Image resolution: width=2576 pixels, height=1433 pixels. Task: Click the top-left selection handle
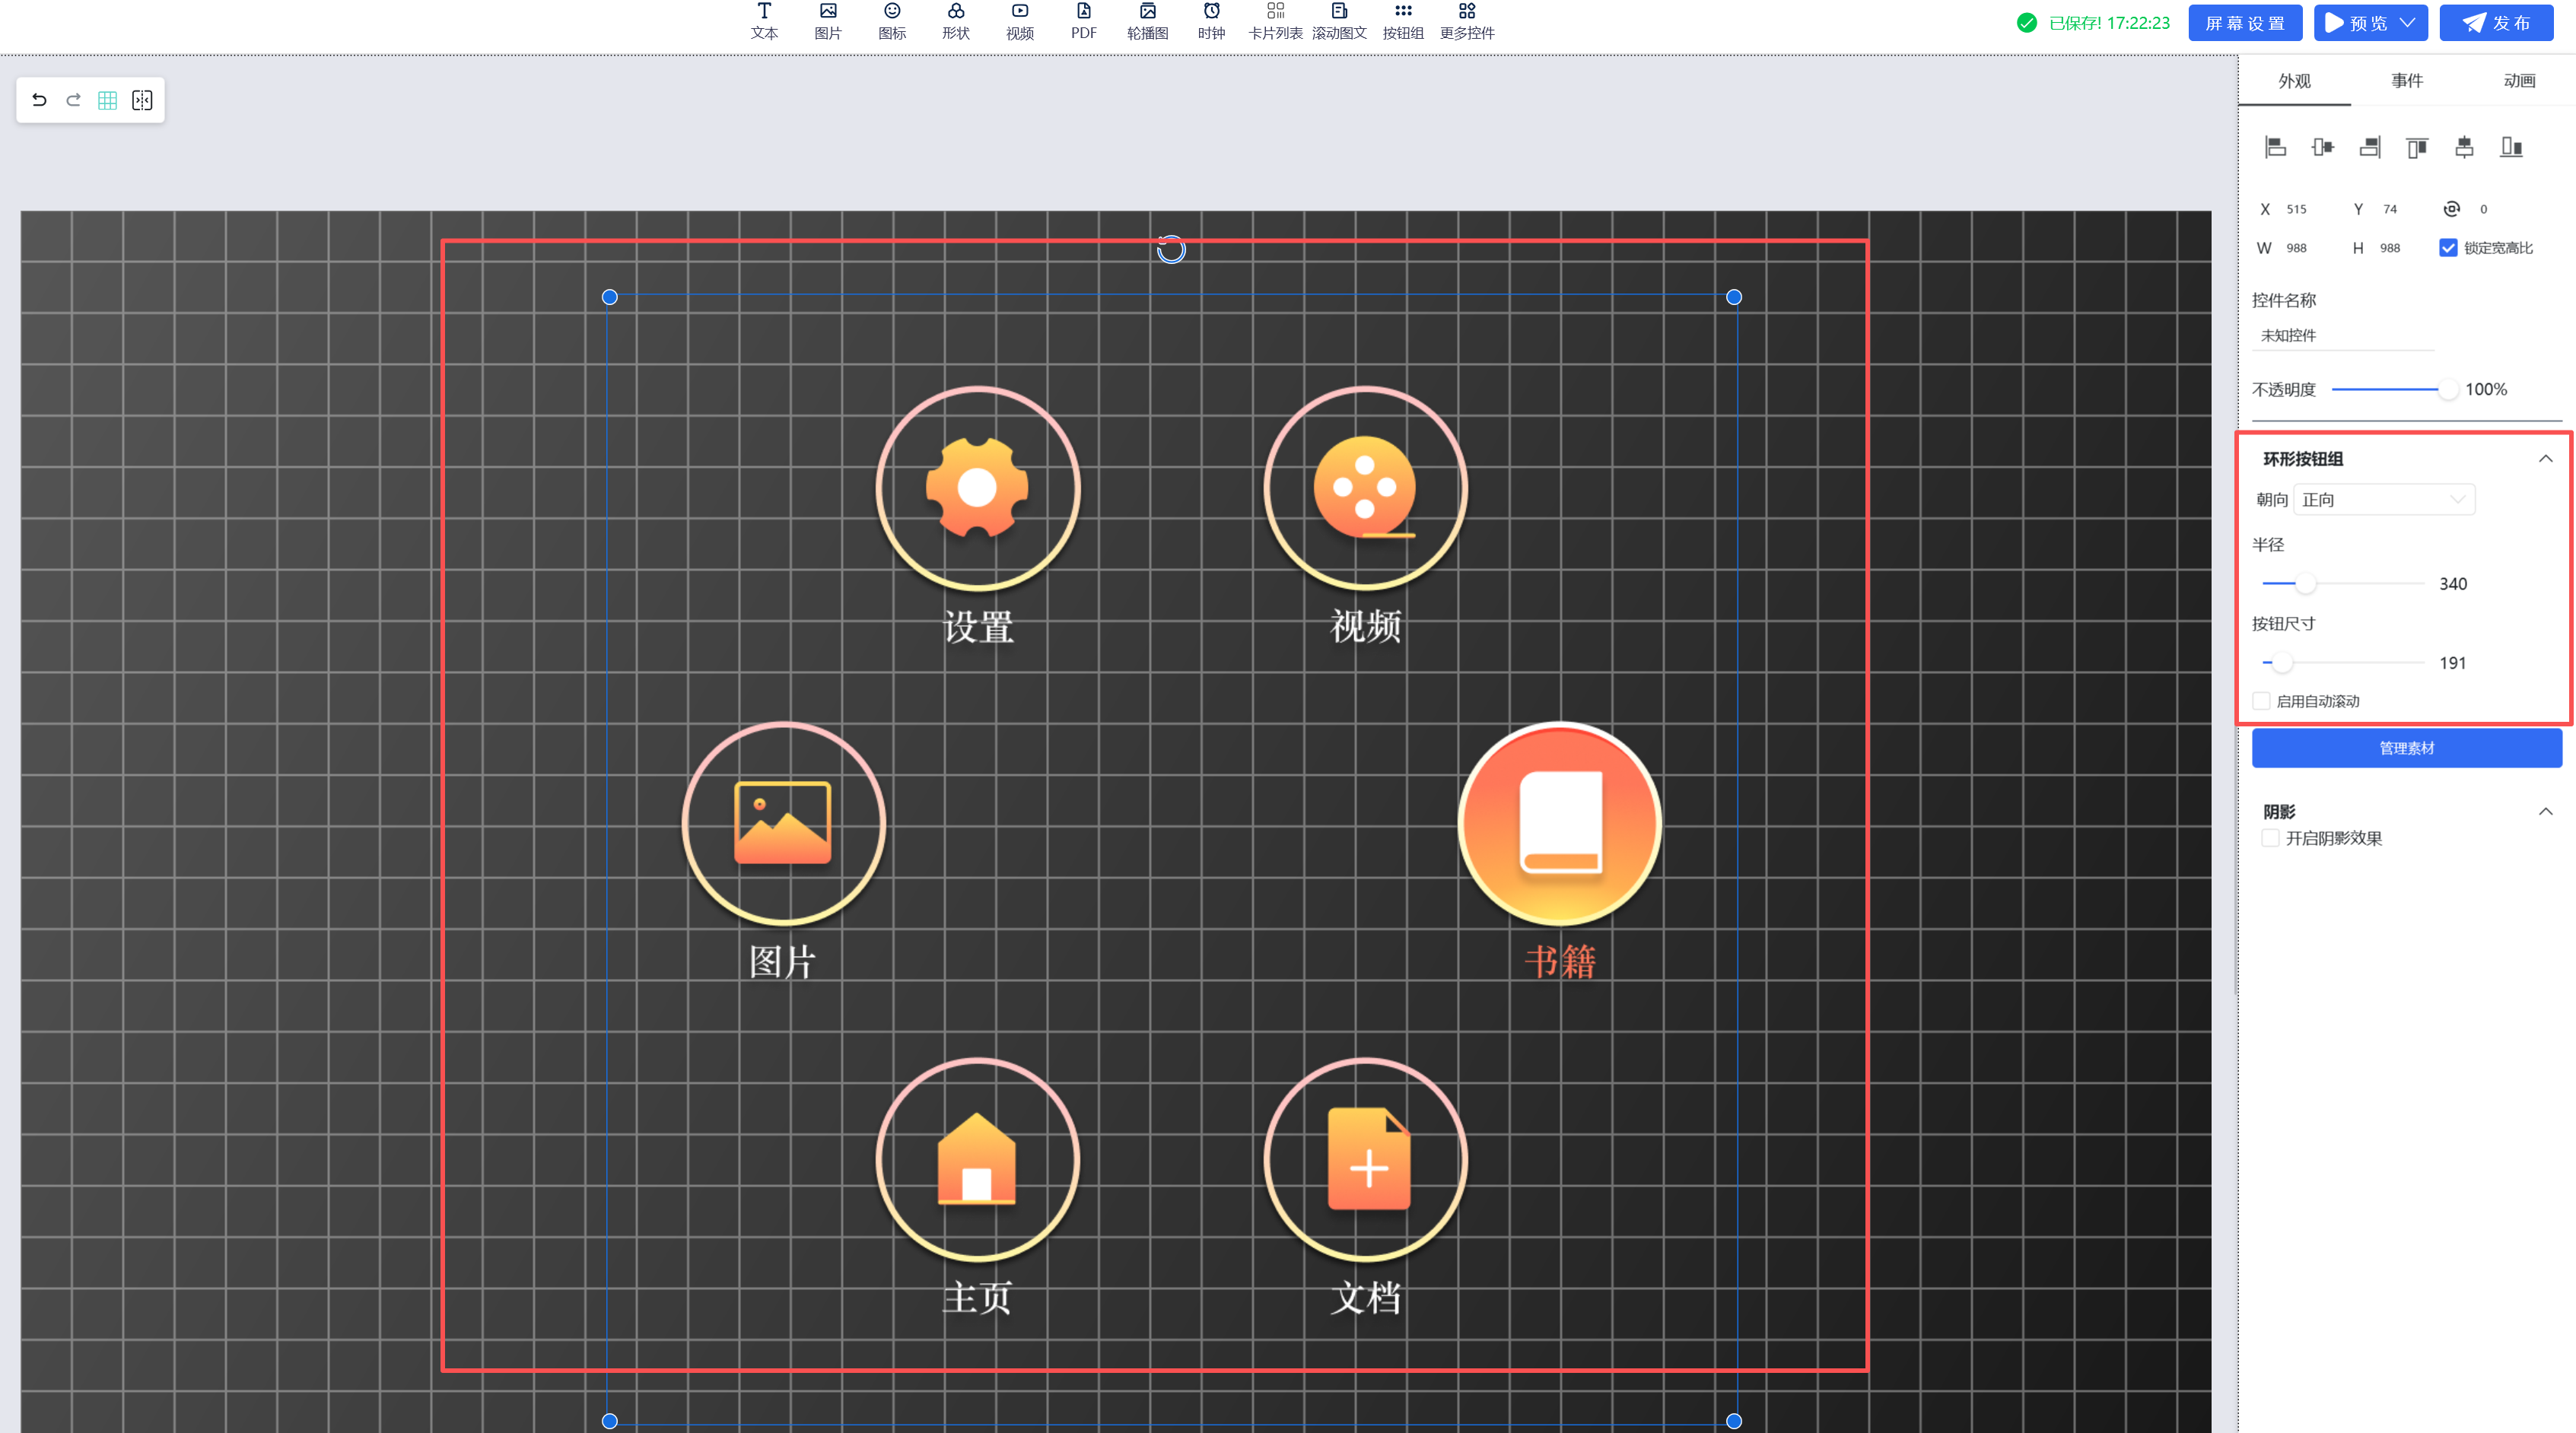click(610, 297)
